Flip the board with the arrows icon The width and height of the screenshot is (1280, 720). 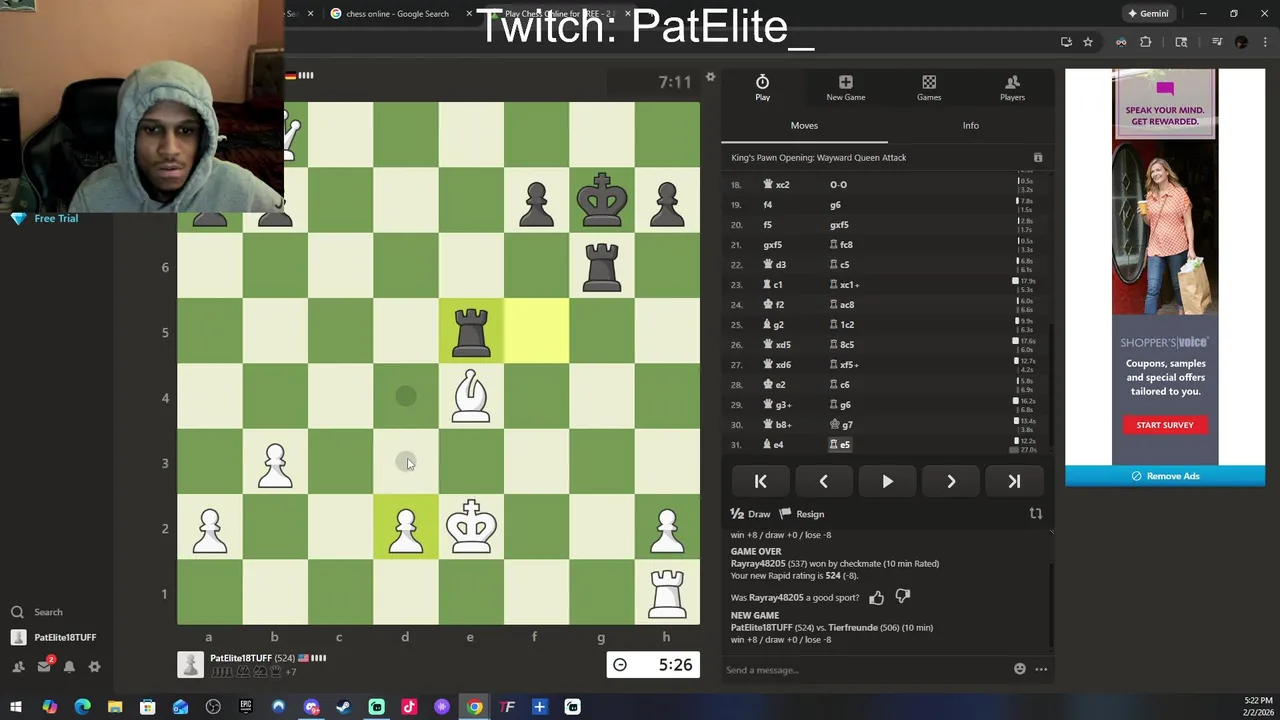tap(1036, 514)
